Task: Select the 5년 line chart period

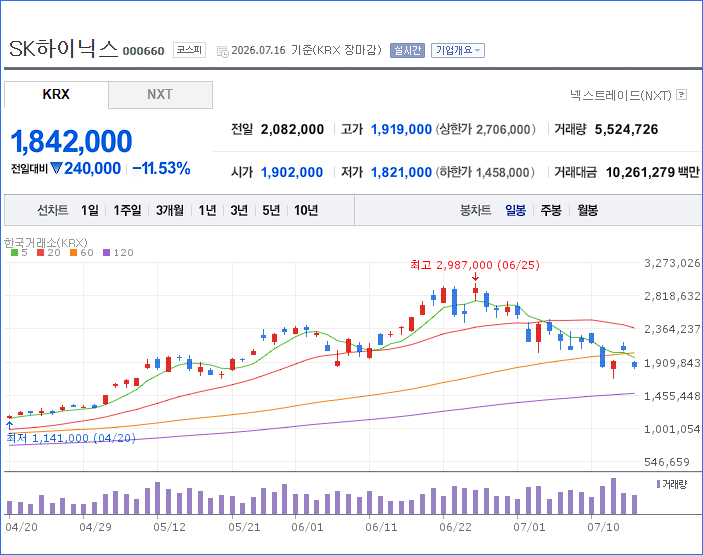Action: pos(271,210)
